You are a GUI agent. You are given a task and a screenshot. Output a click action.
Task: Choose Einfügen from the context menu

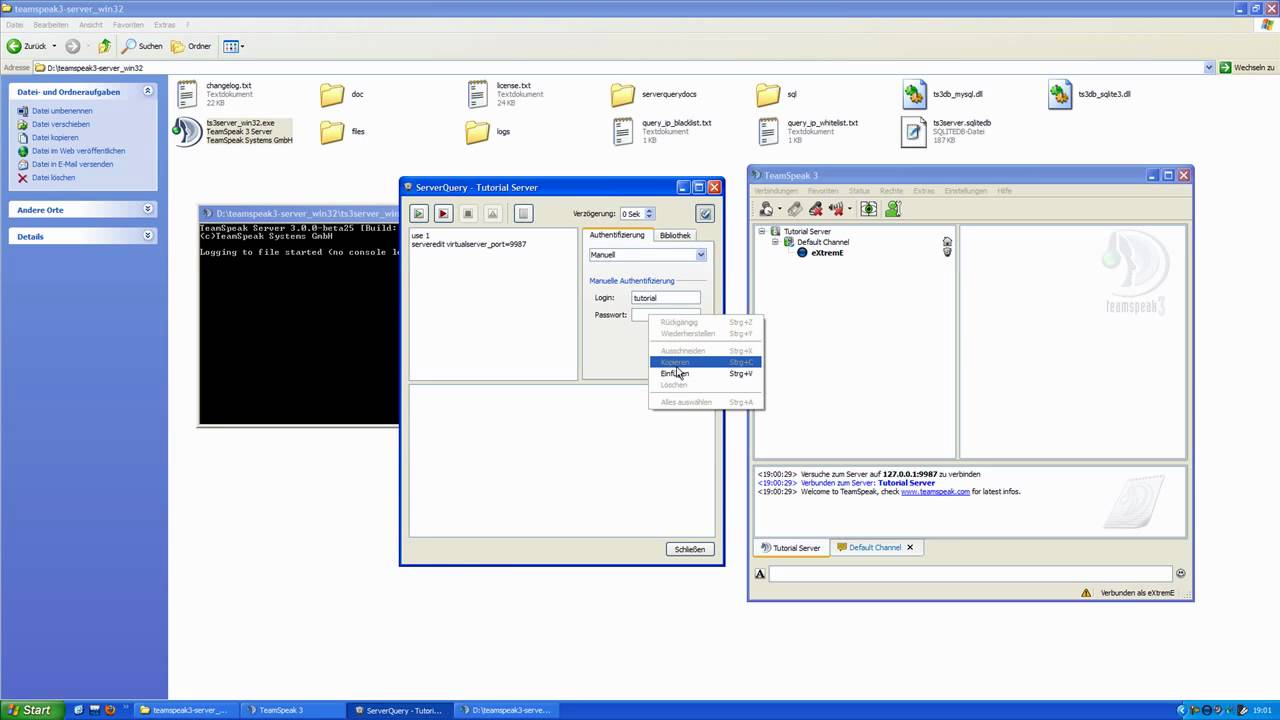coord(705,373)
